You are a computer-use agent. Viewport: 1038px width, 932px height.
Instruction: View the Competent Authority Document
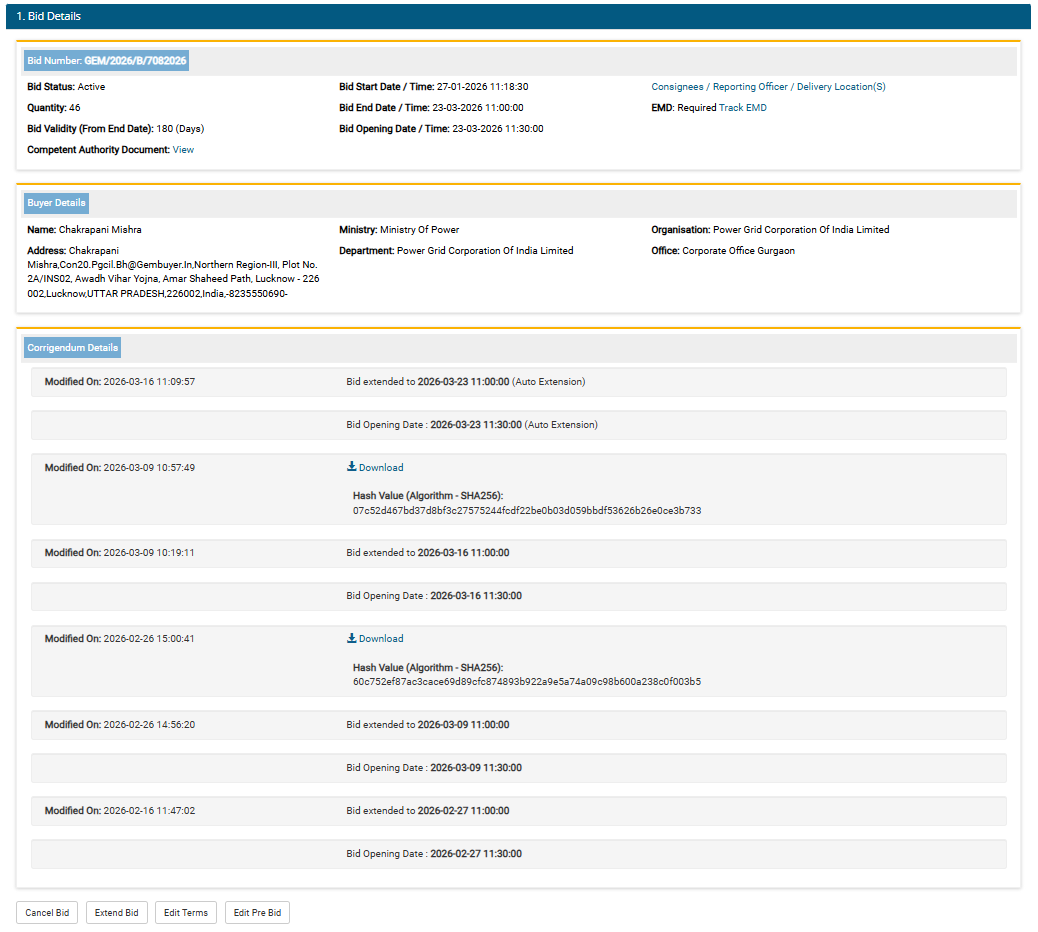coord(183,150)
